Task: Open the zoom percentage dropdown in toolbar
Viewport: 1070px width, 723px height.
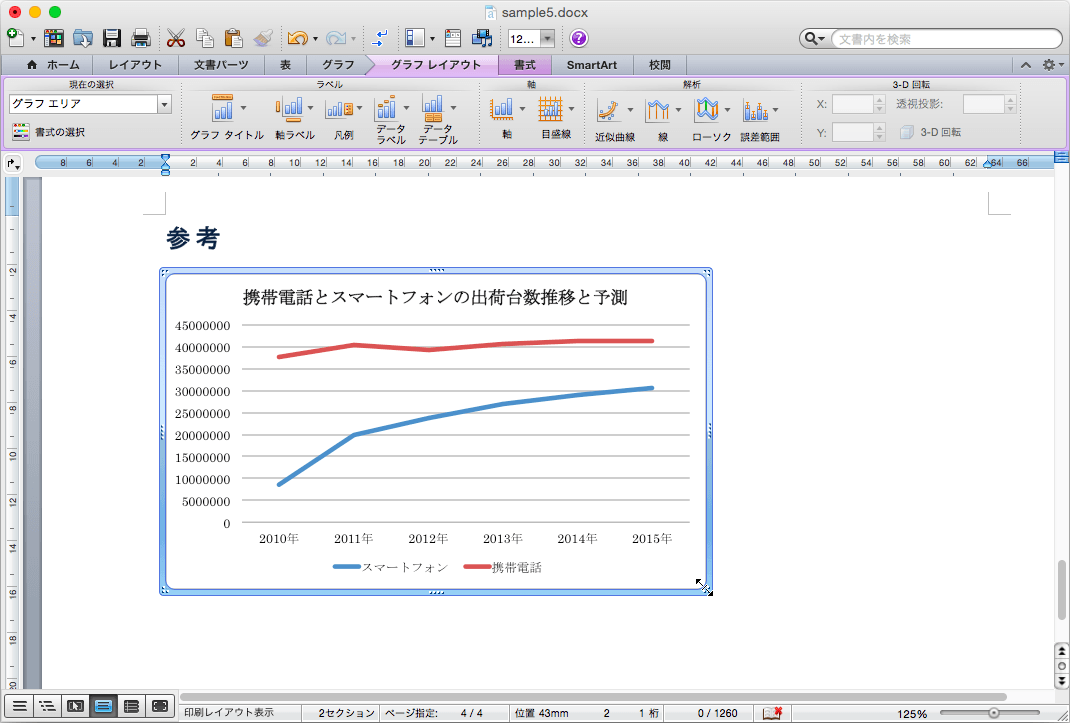Action: (x=547, y=39)
